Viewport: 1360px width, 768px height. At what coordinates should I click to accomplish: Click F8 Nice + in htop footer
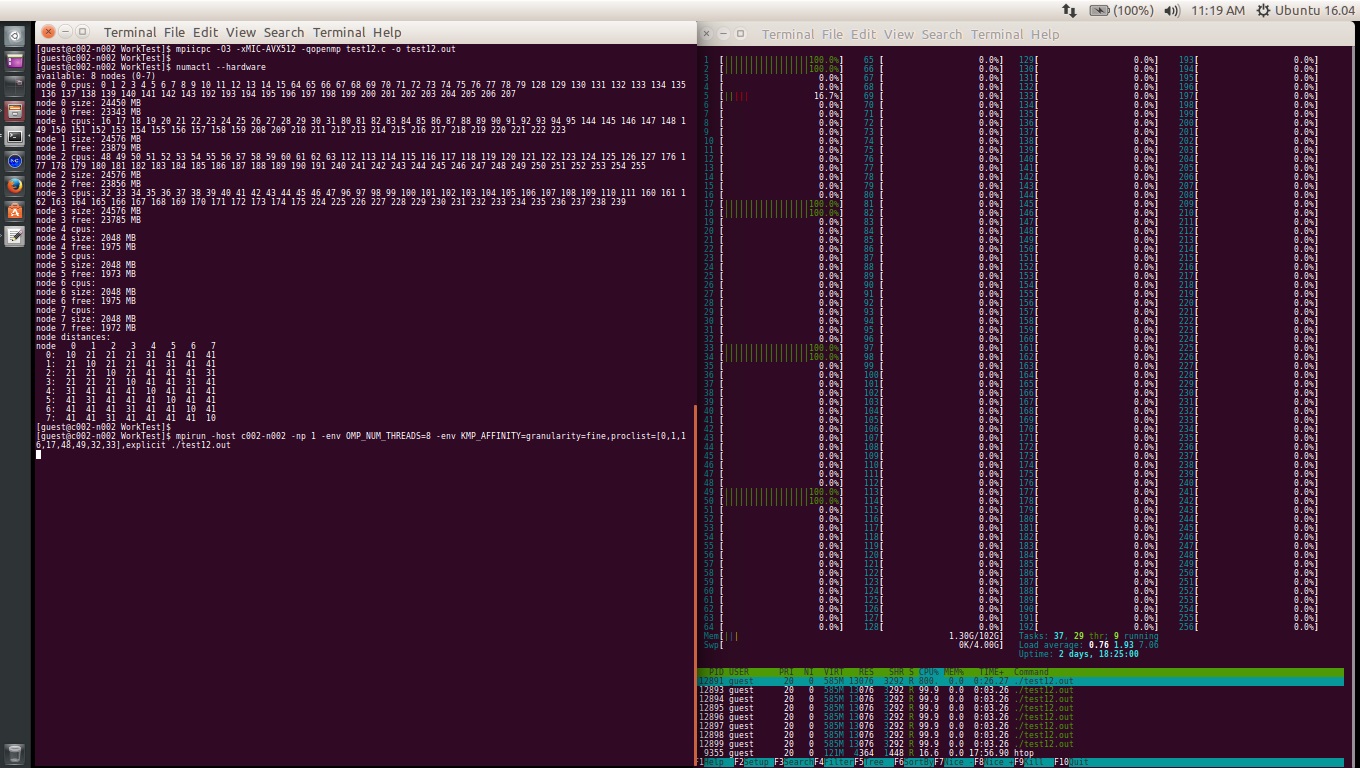[994, 762]
